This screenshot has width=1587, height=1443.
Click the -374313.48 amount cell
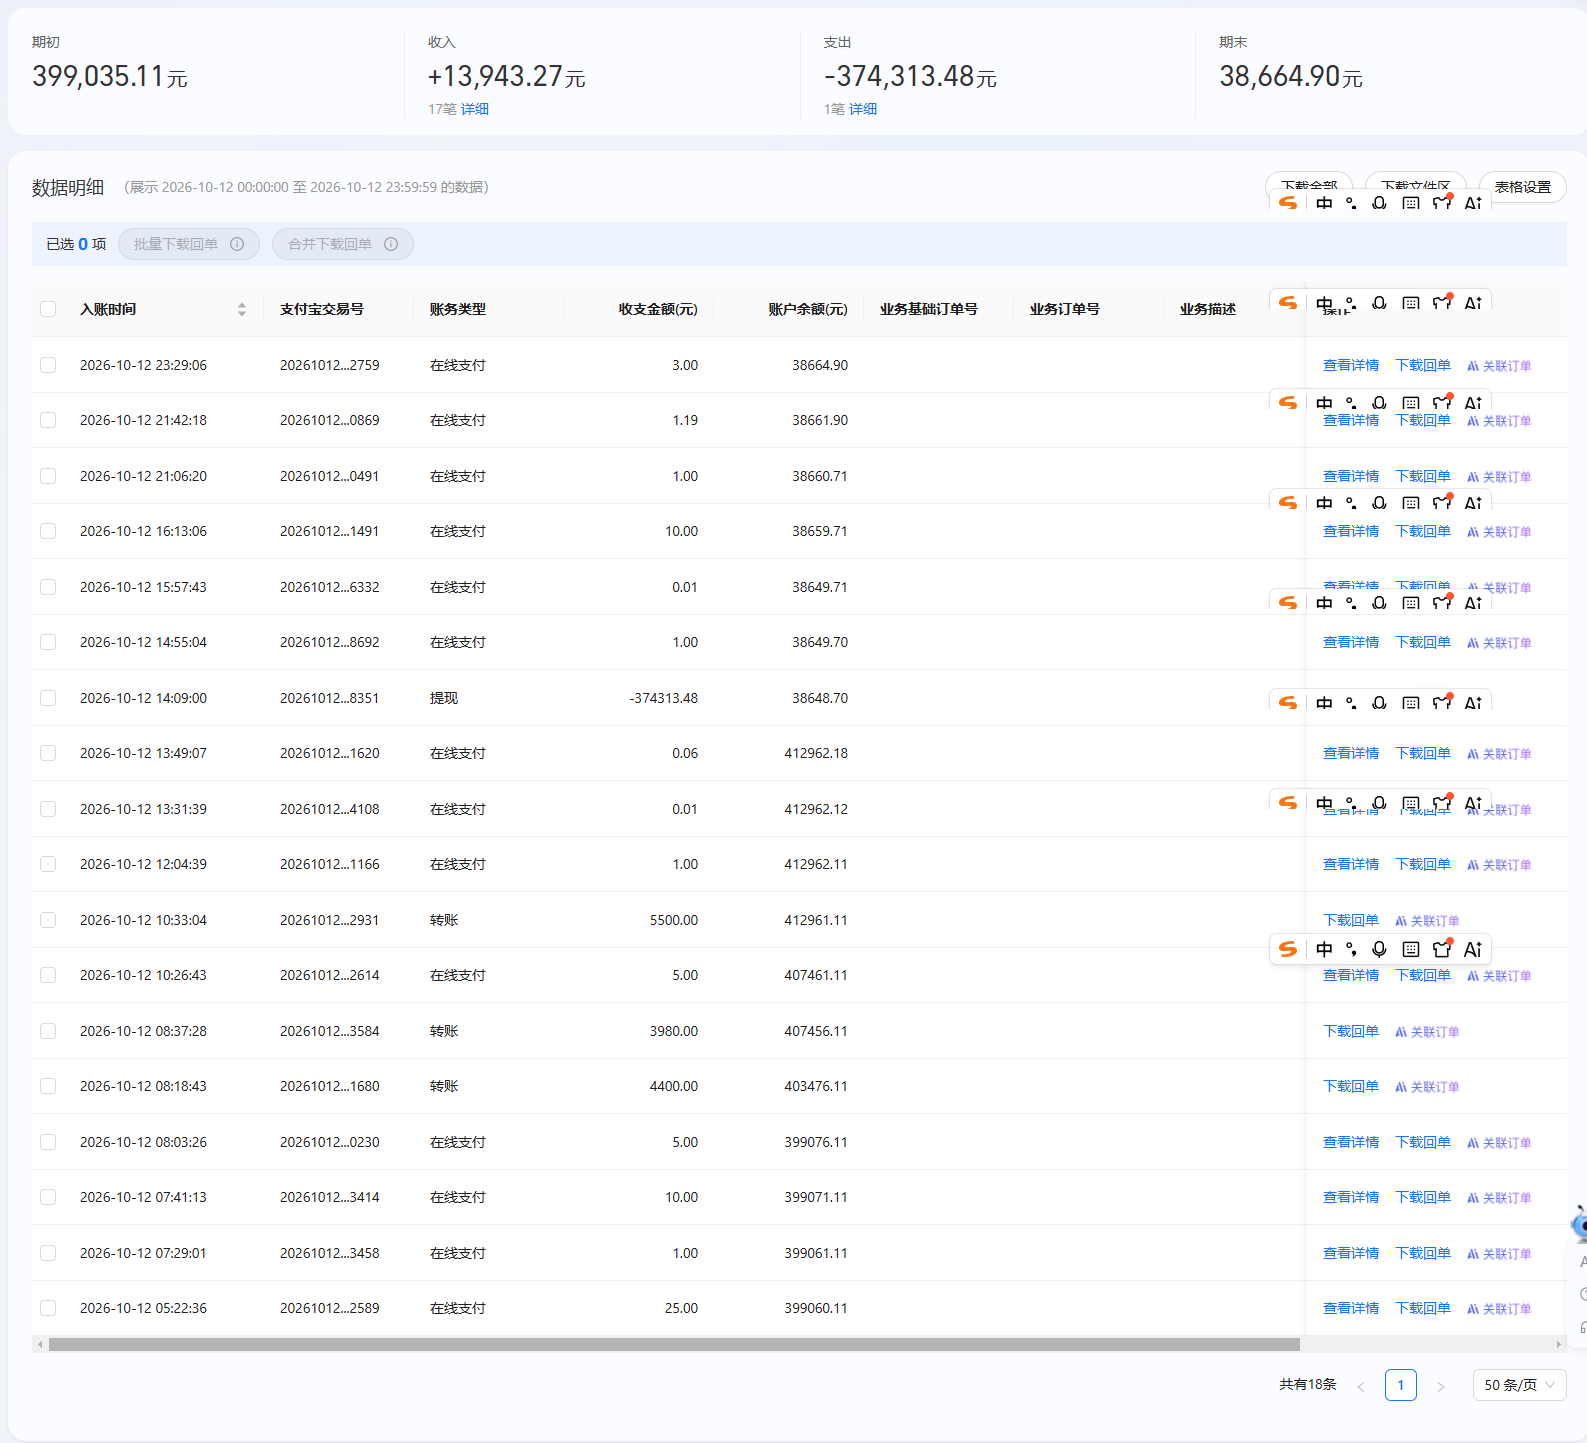click(664, 698)
